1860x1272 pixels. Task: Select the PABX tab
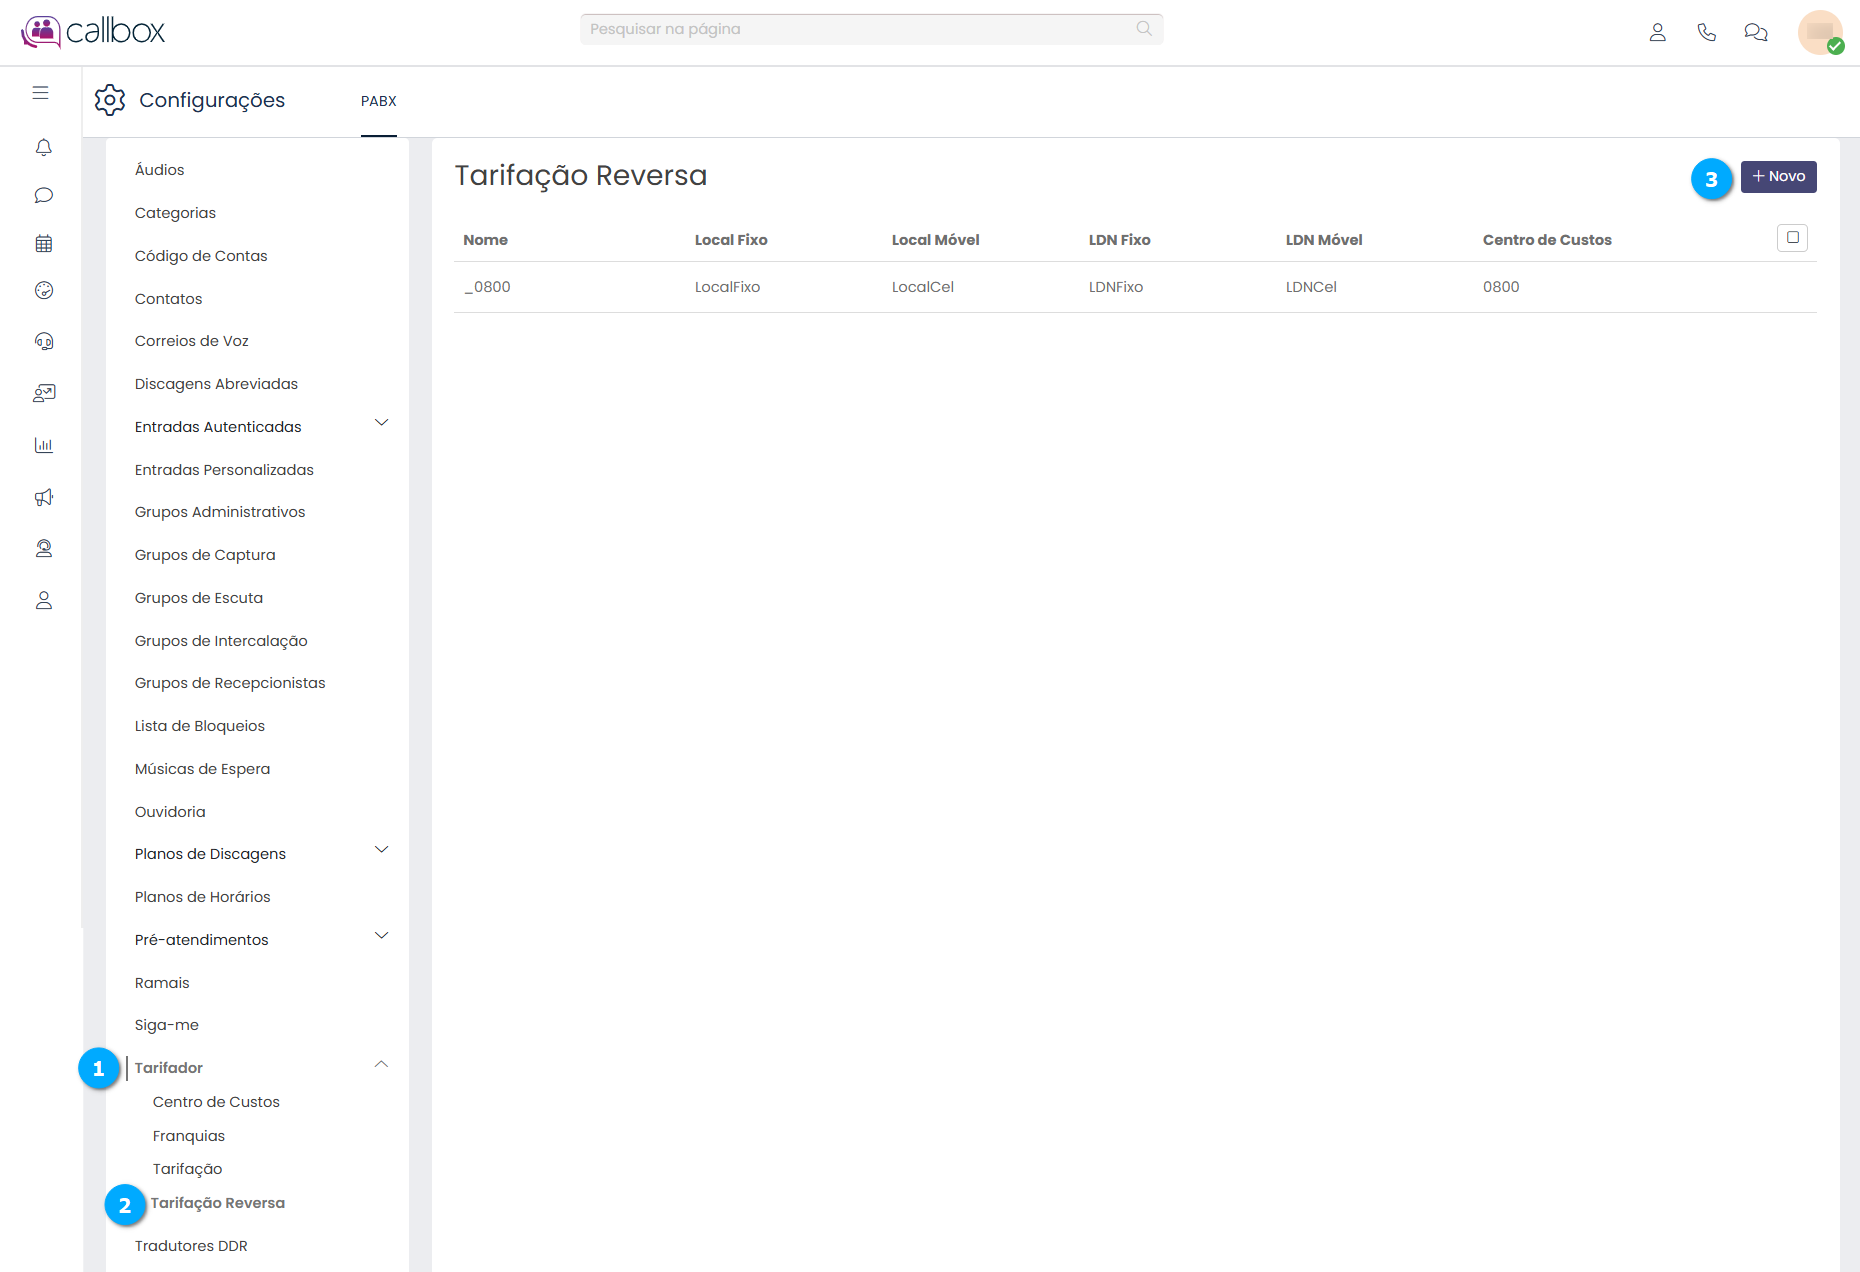378,101
